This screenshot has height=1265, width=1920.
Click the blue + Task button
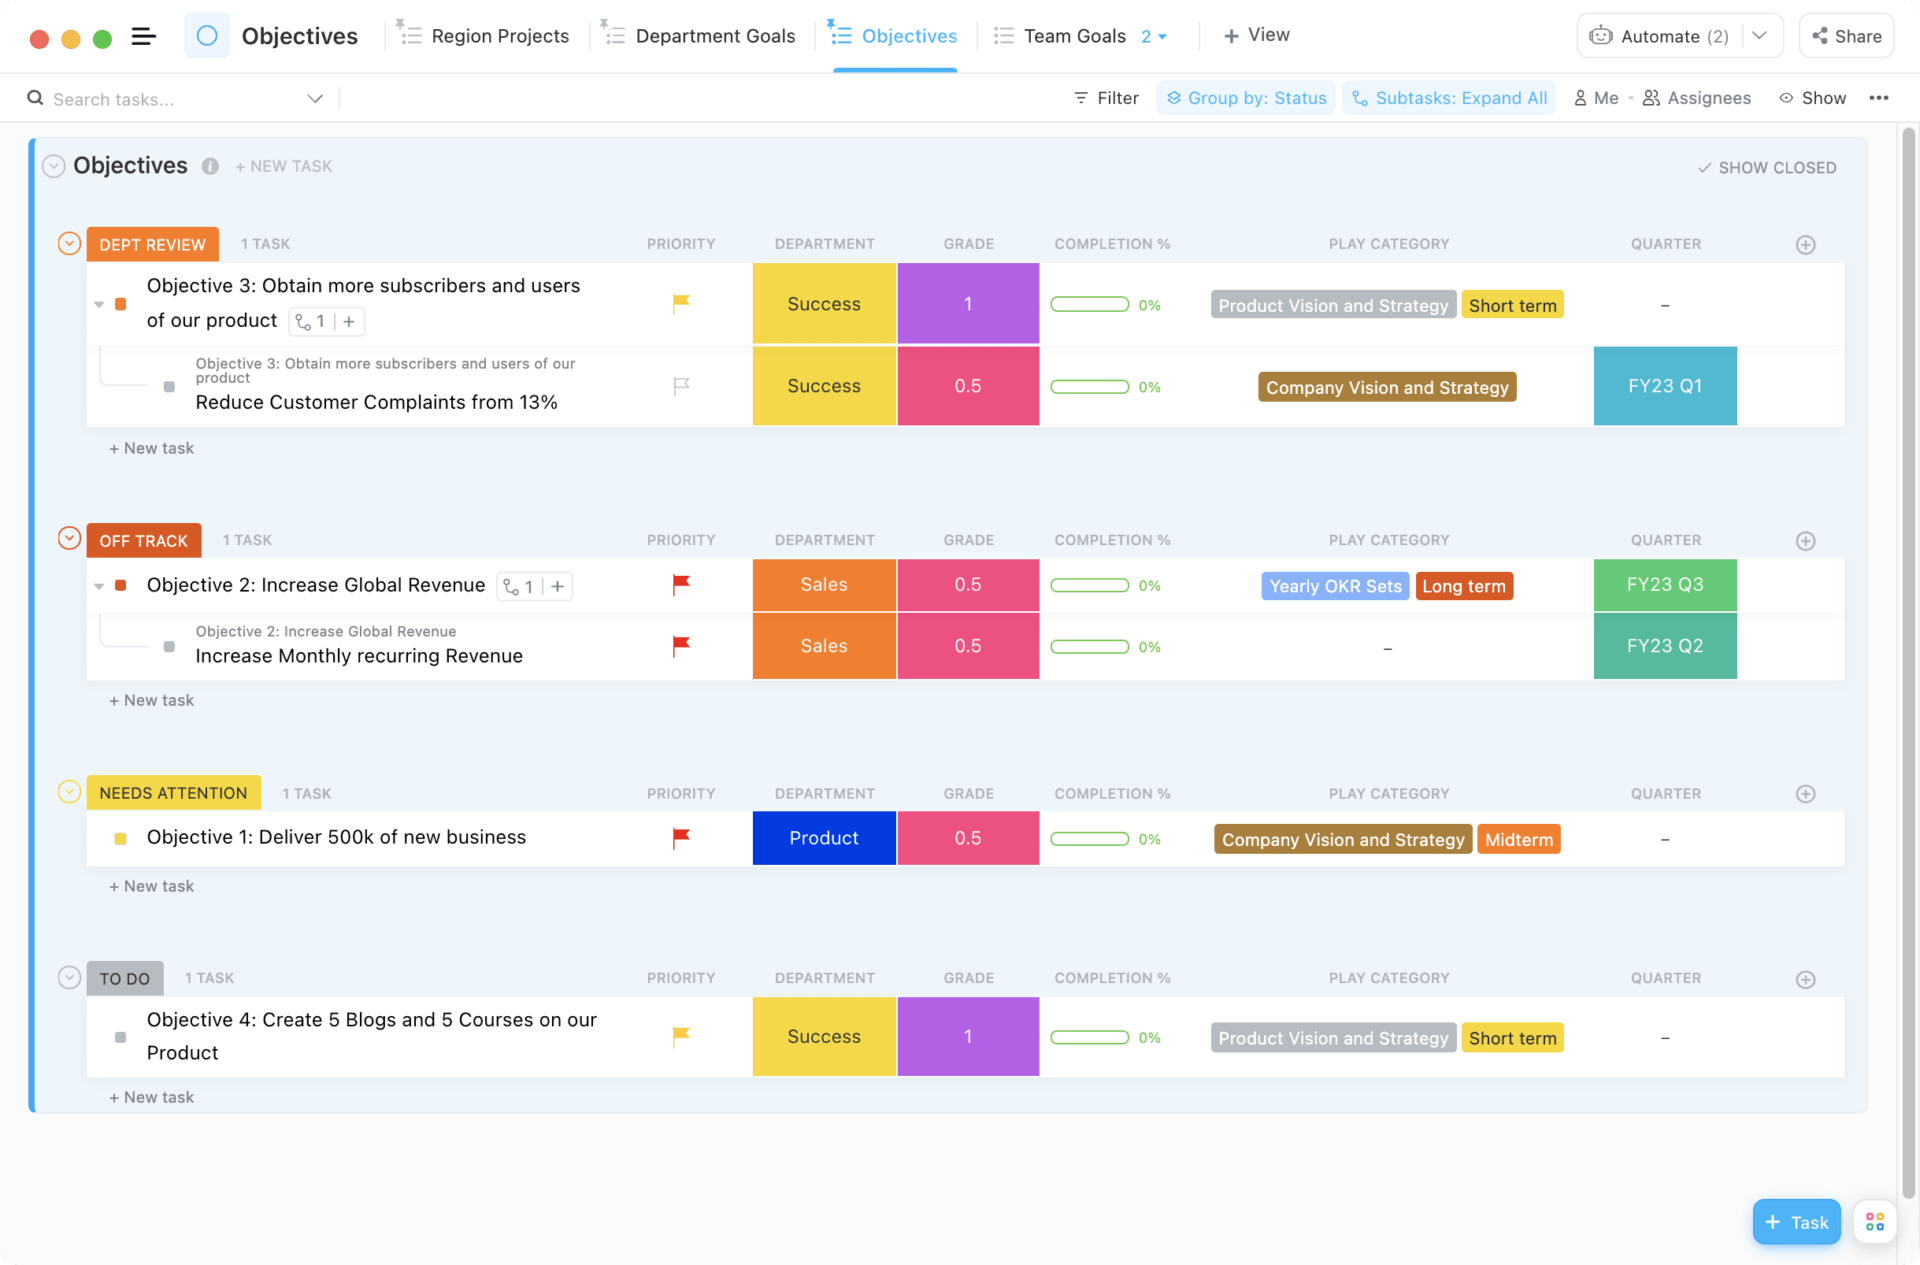tap(1796, 1222)
